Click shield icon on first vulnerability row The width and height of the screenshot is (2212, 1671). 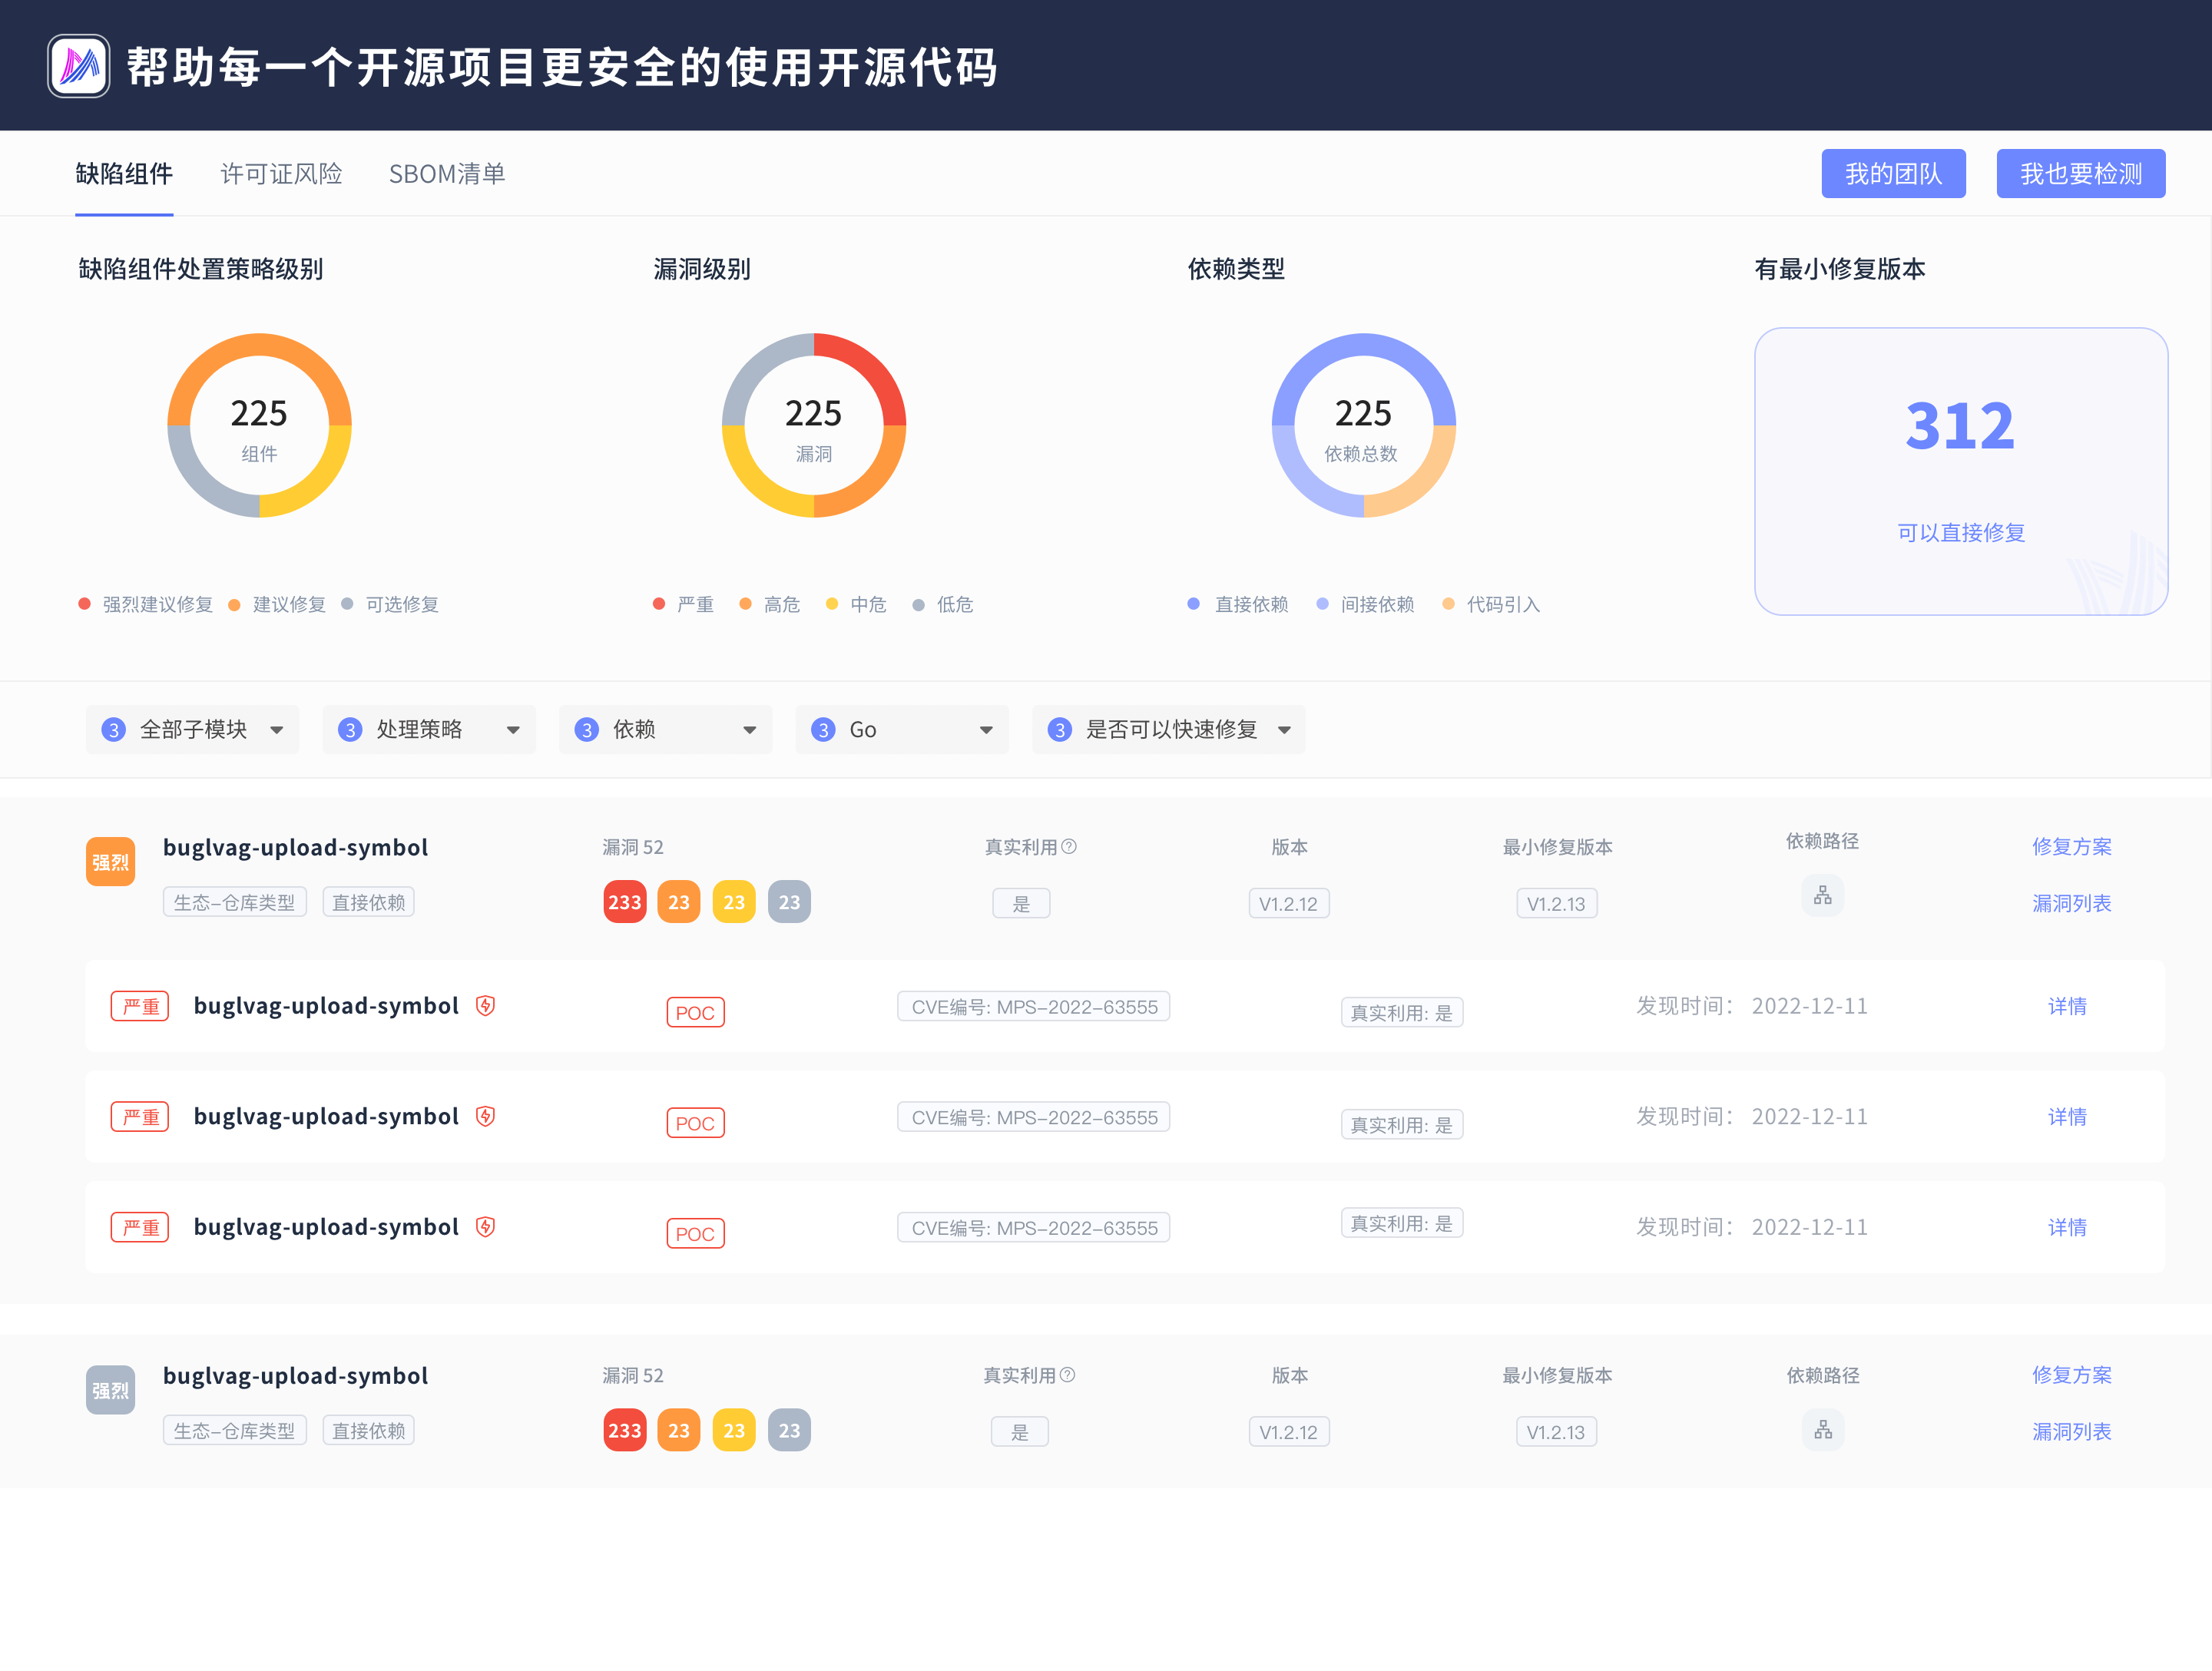[x=486, y=1006]
